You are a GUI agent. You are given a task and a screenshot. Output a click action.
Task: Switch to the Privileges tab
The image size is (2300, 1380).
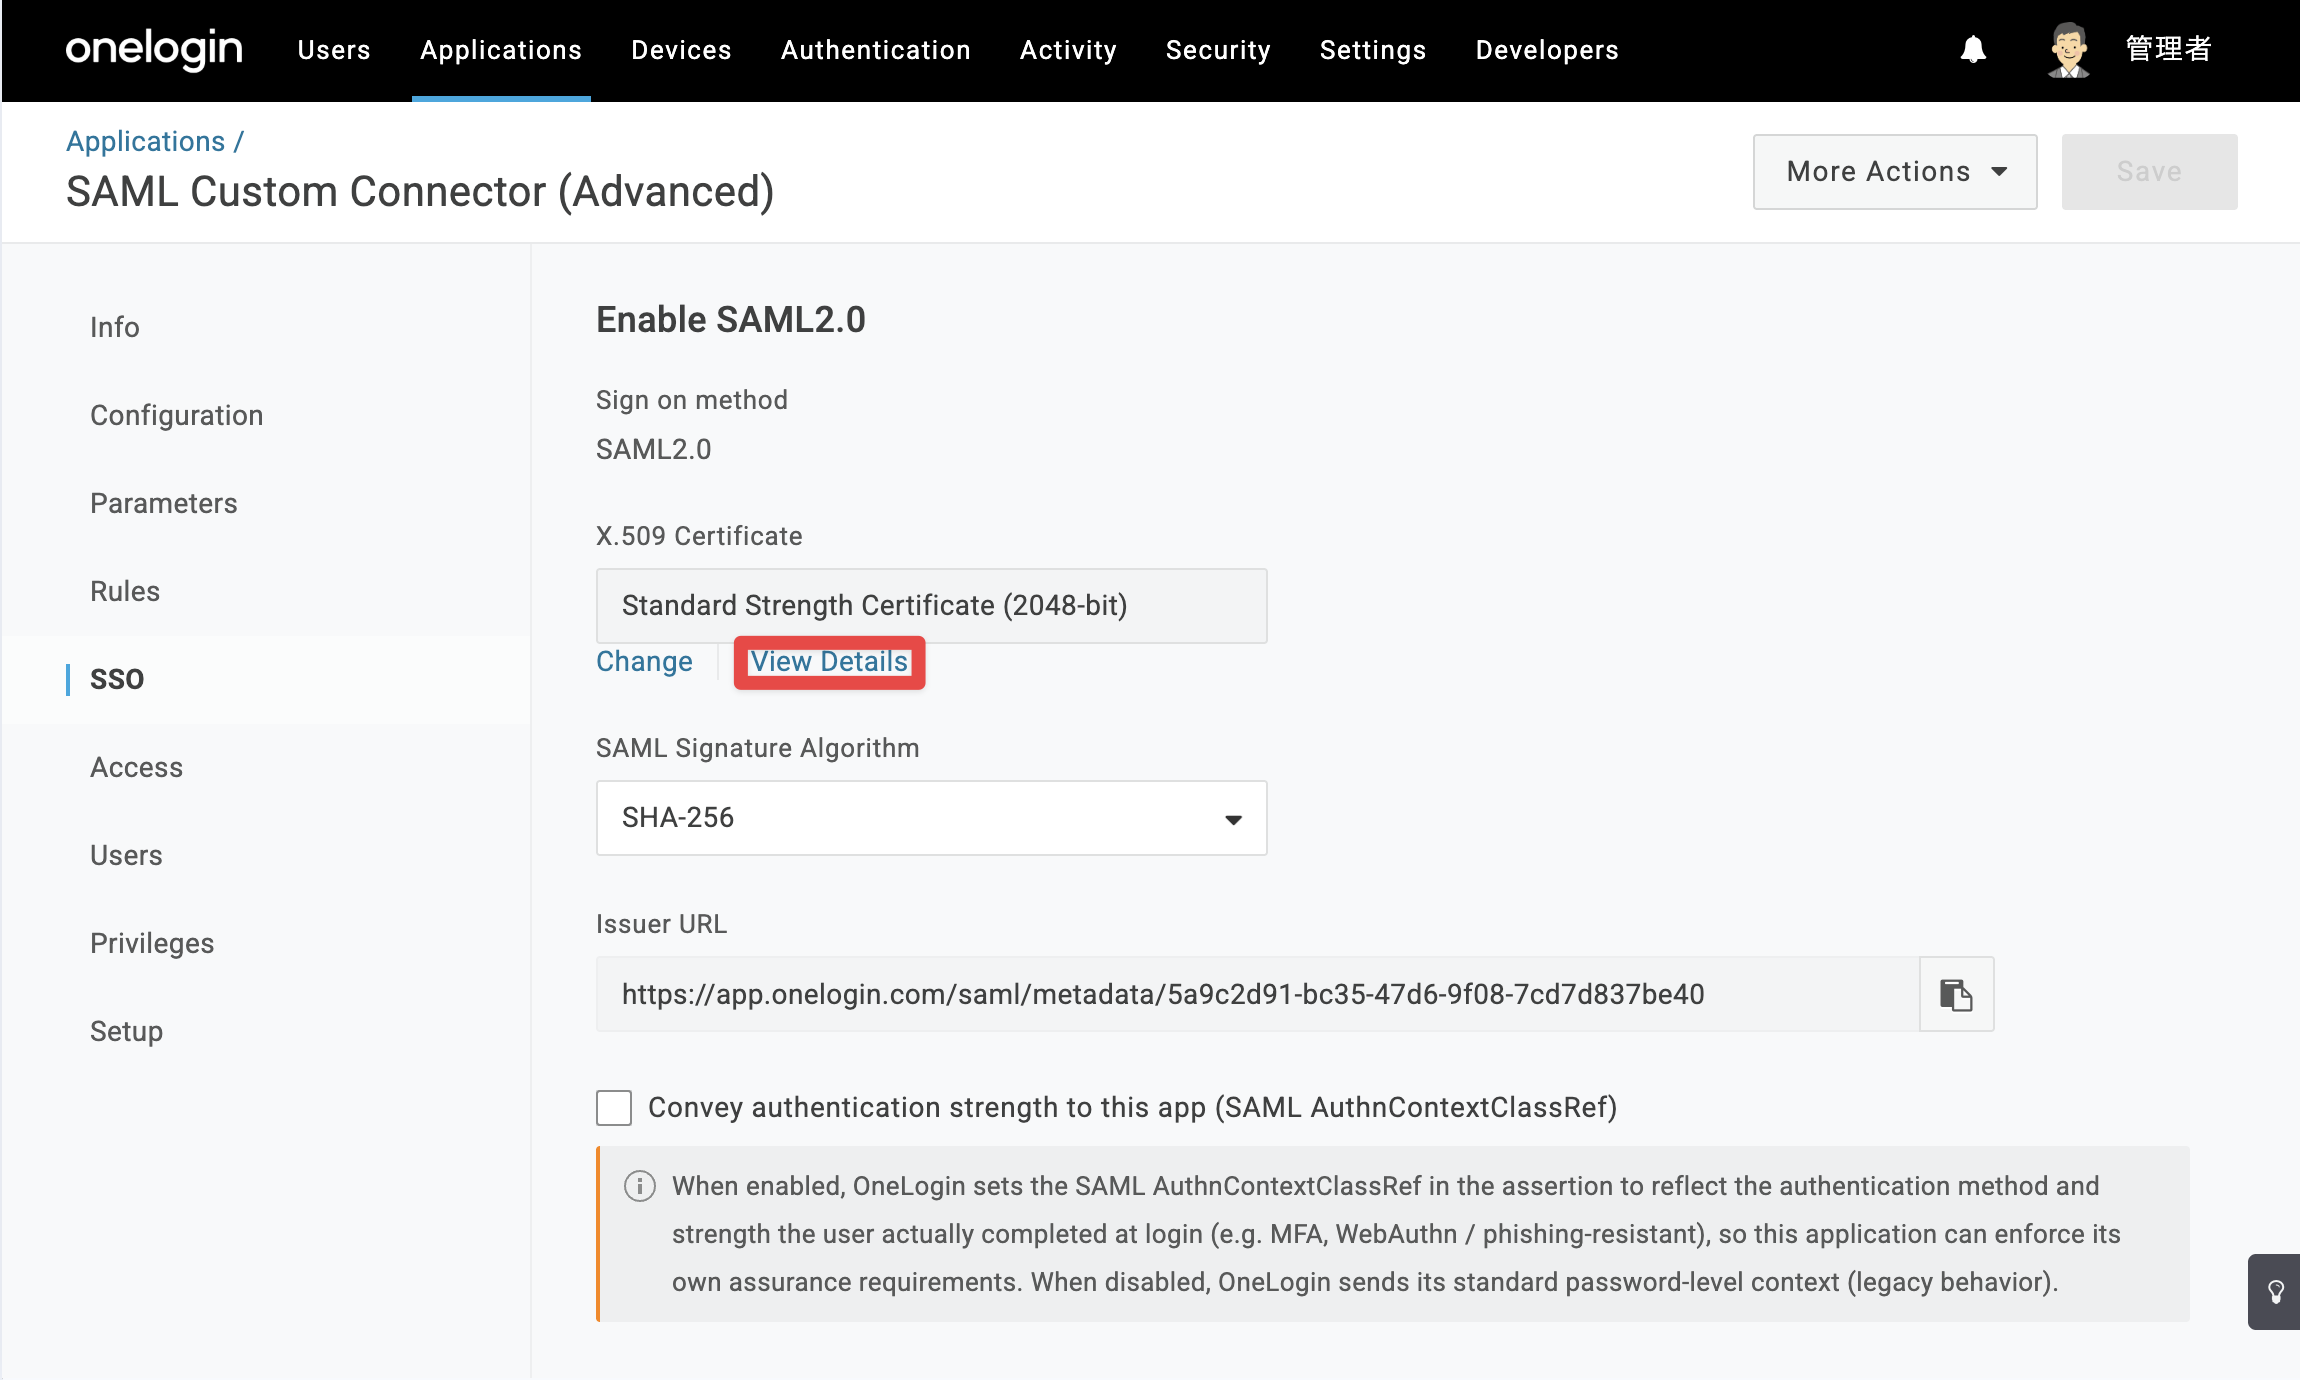coord(152,943)
